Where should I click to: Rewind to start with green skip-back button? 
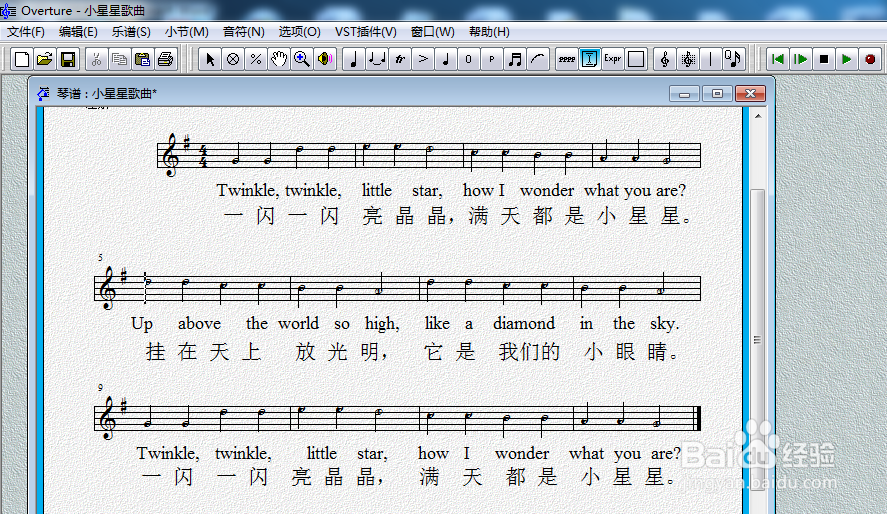pos(778,59)
